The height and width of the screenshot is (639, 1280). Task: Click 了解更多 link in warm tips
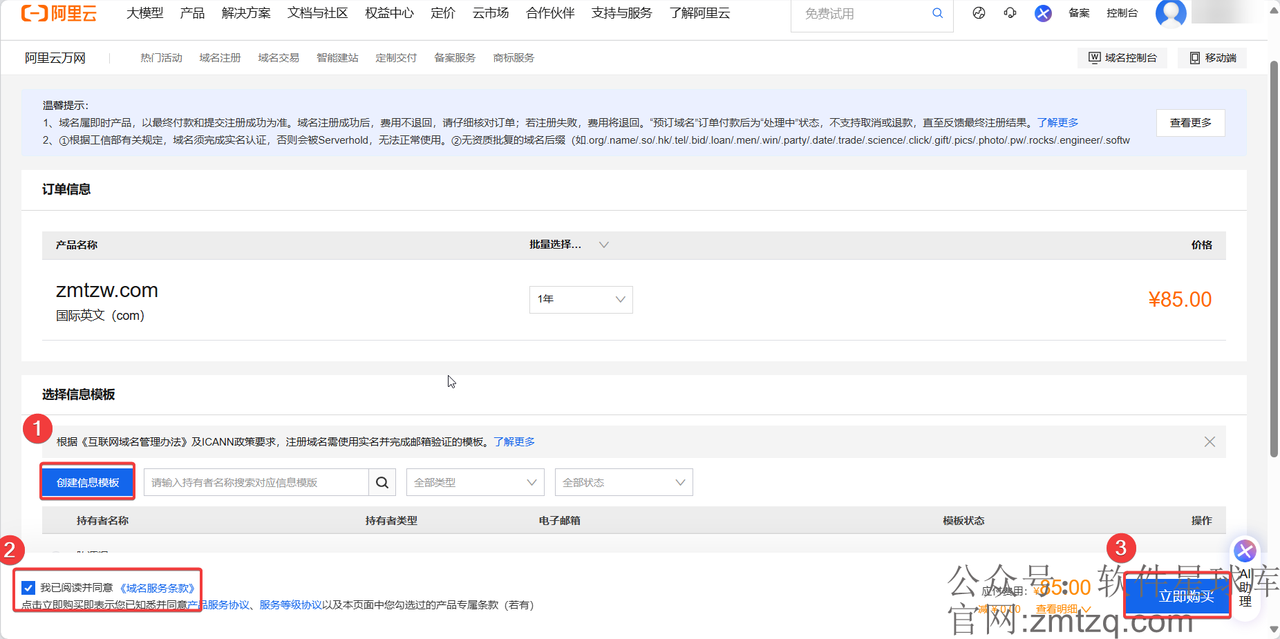pyautogui.click(x=1057, y=123)
